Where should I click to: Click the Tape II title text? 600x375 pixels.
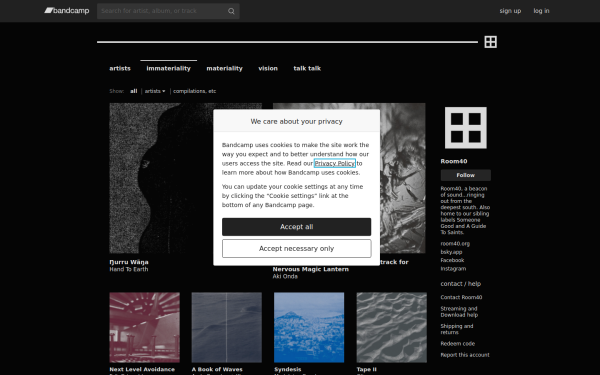367,369
